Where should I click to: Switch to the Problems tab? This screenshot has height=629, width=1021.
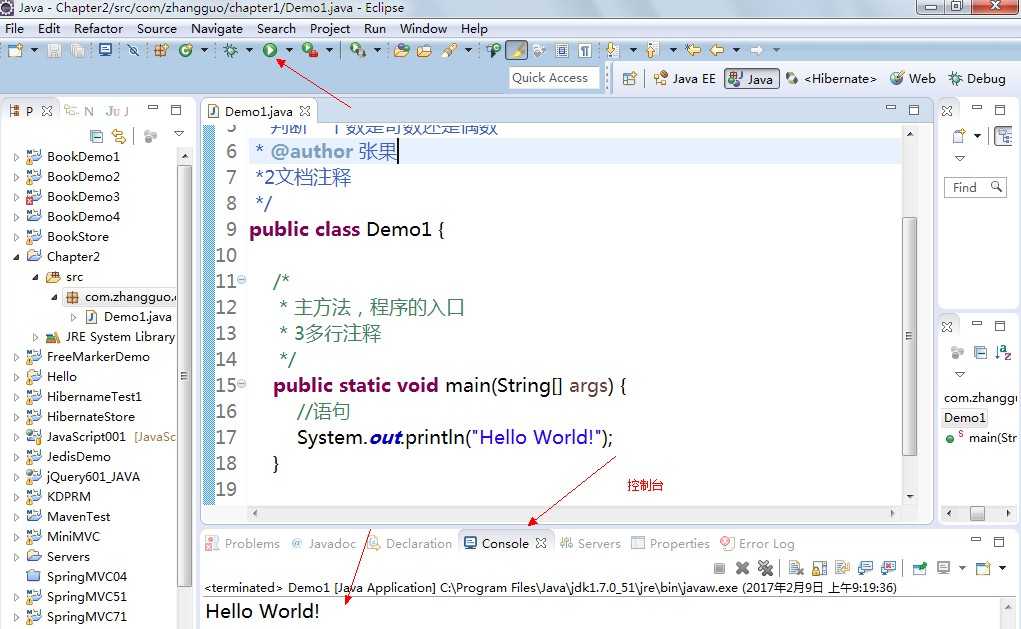coord(243,544)
